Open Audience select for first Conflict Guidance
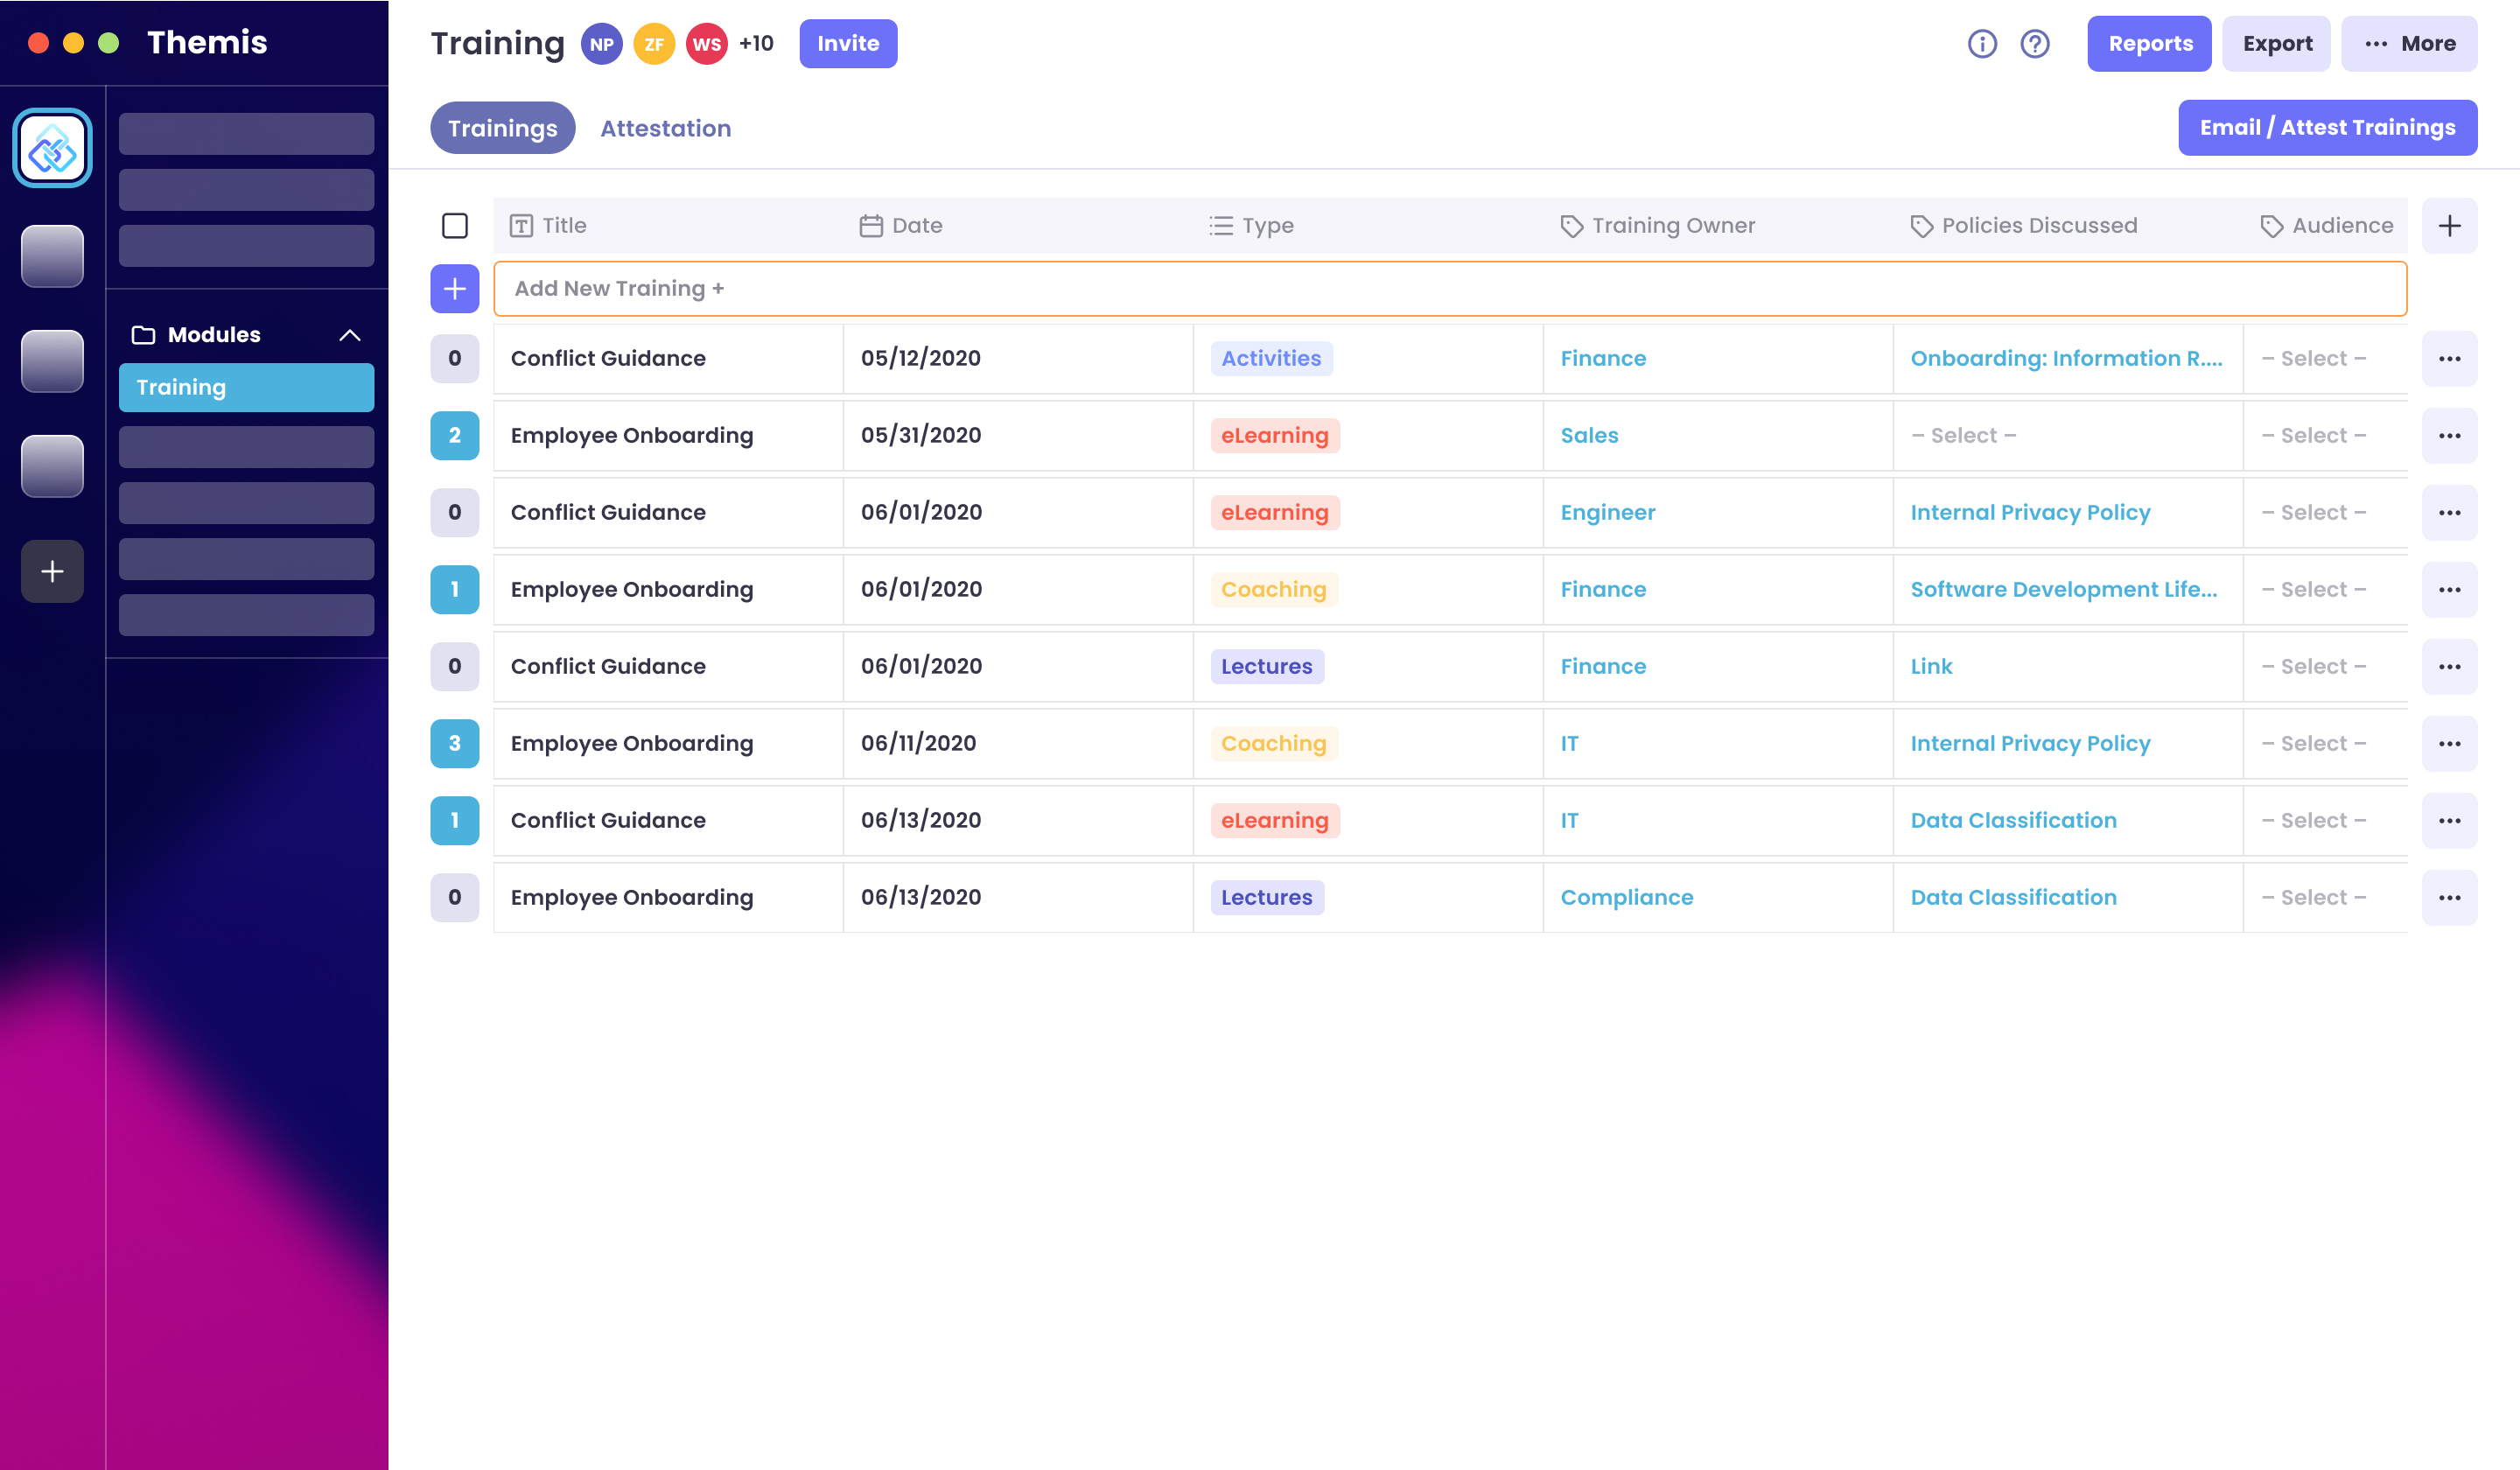This screenshot has height=1470, width=2520. pyautogui.click(x=2313, y=359)
